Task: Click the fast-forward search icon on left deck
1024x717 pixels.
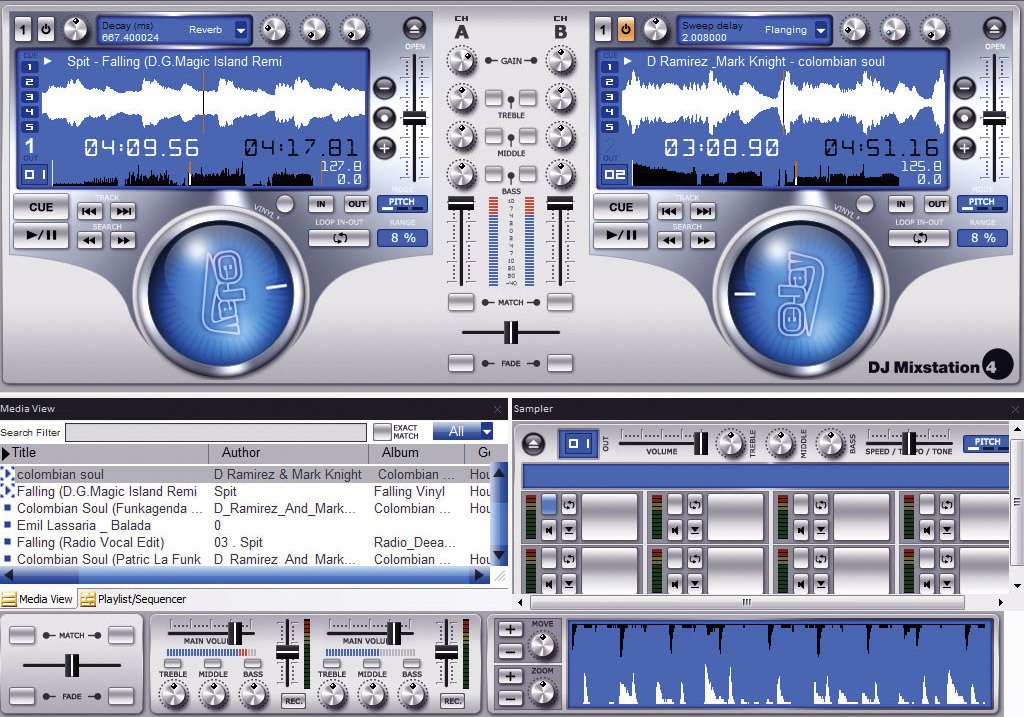Action: 122,238
